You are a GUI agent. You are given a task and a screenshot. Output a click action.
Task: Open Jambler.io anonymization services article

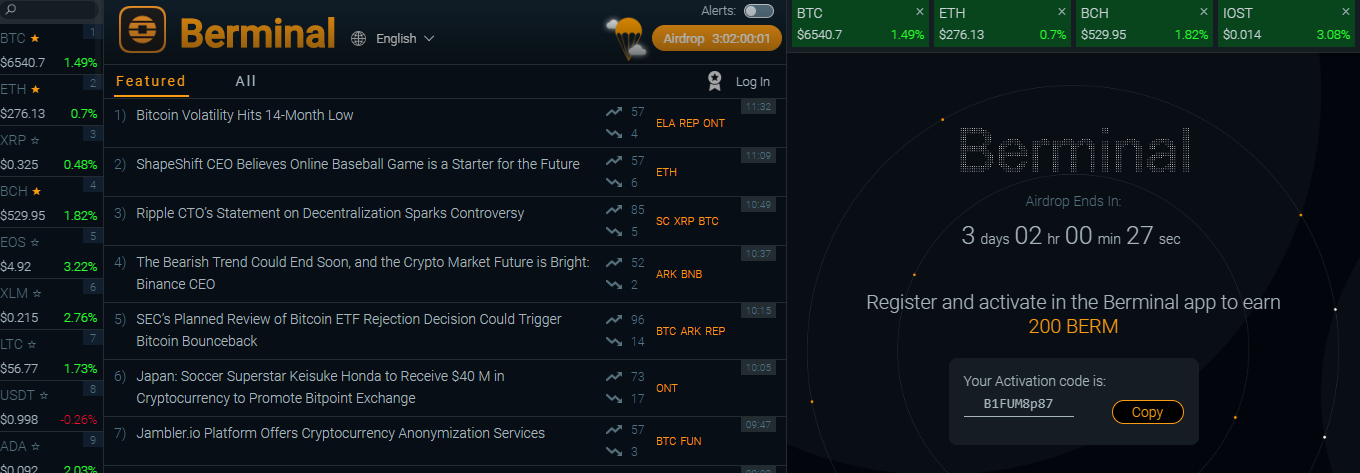(x=340, y=433)
